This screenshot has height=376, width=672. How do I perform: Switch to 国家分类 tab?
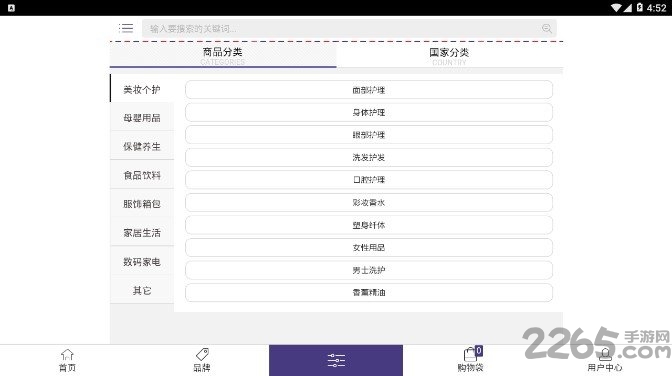449,56
